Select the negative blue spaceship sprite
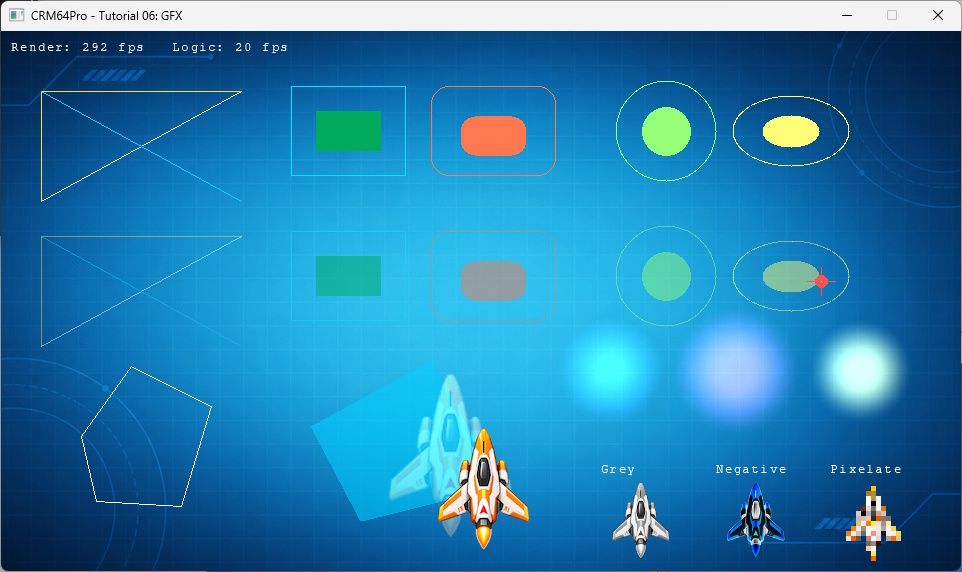962x572 pixels. tap(756, 520)
